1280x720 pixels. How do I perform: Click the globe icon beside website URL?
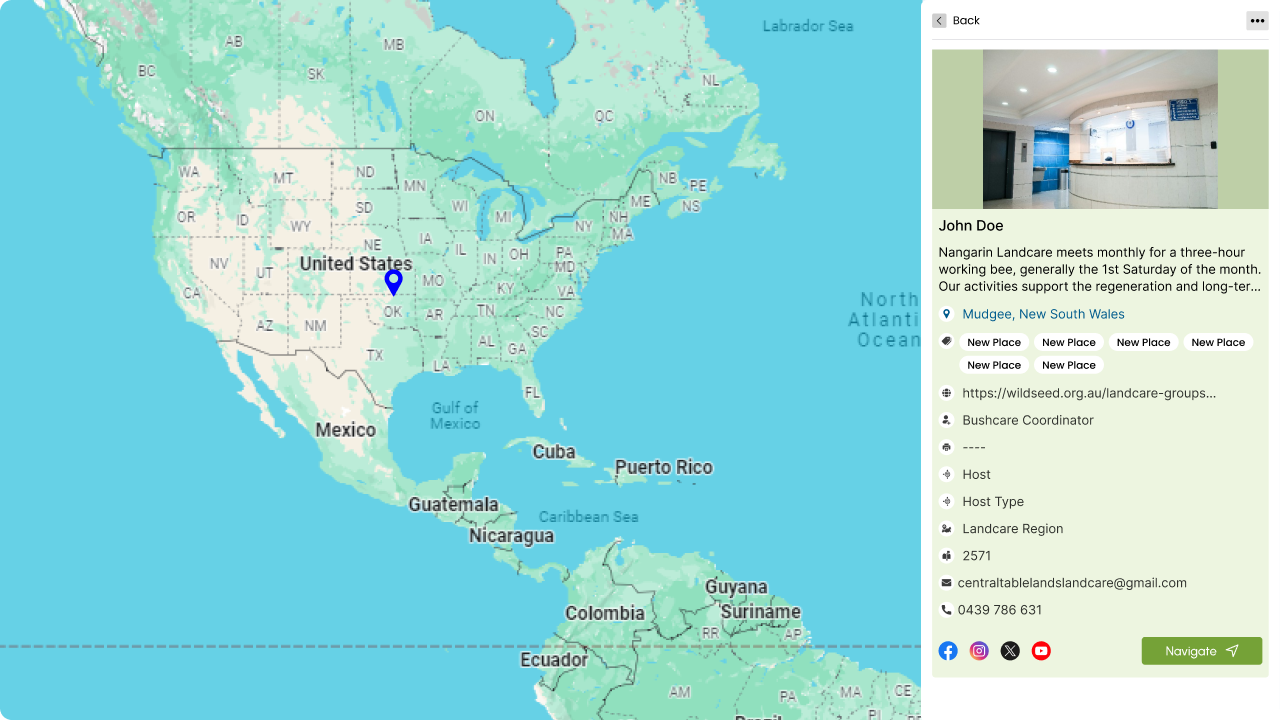pyautogui.click(x=946, y=393)
